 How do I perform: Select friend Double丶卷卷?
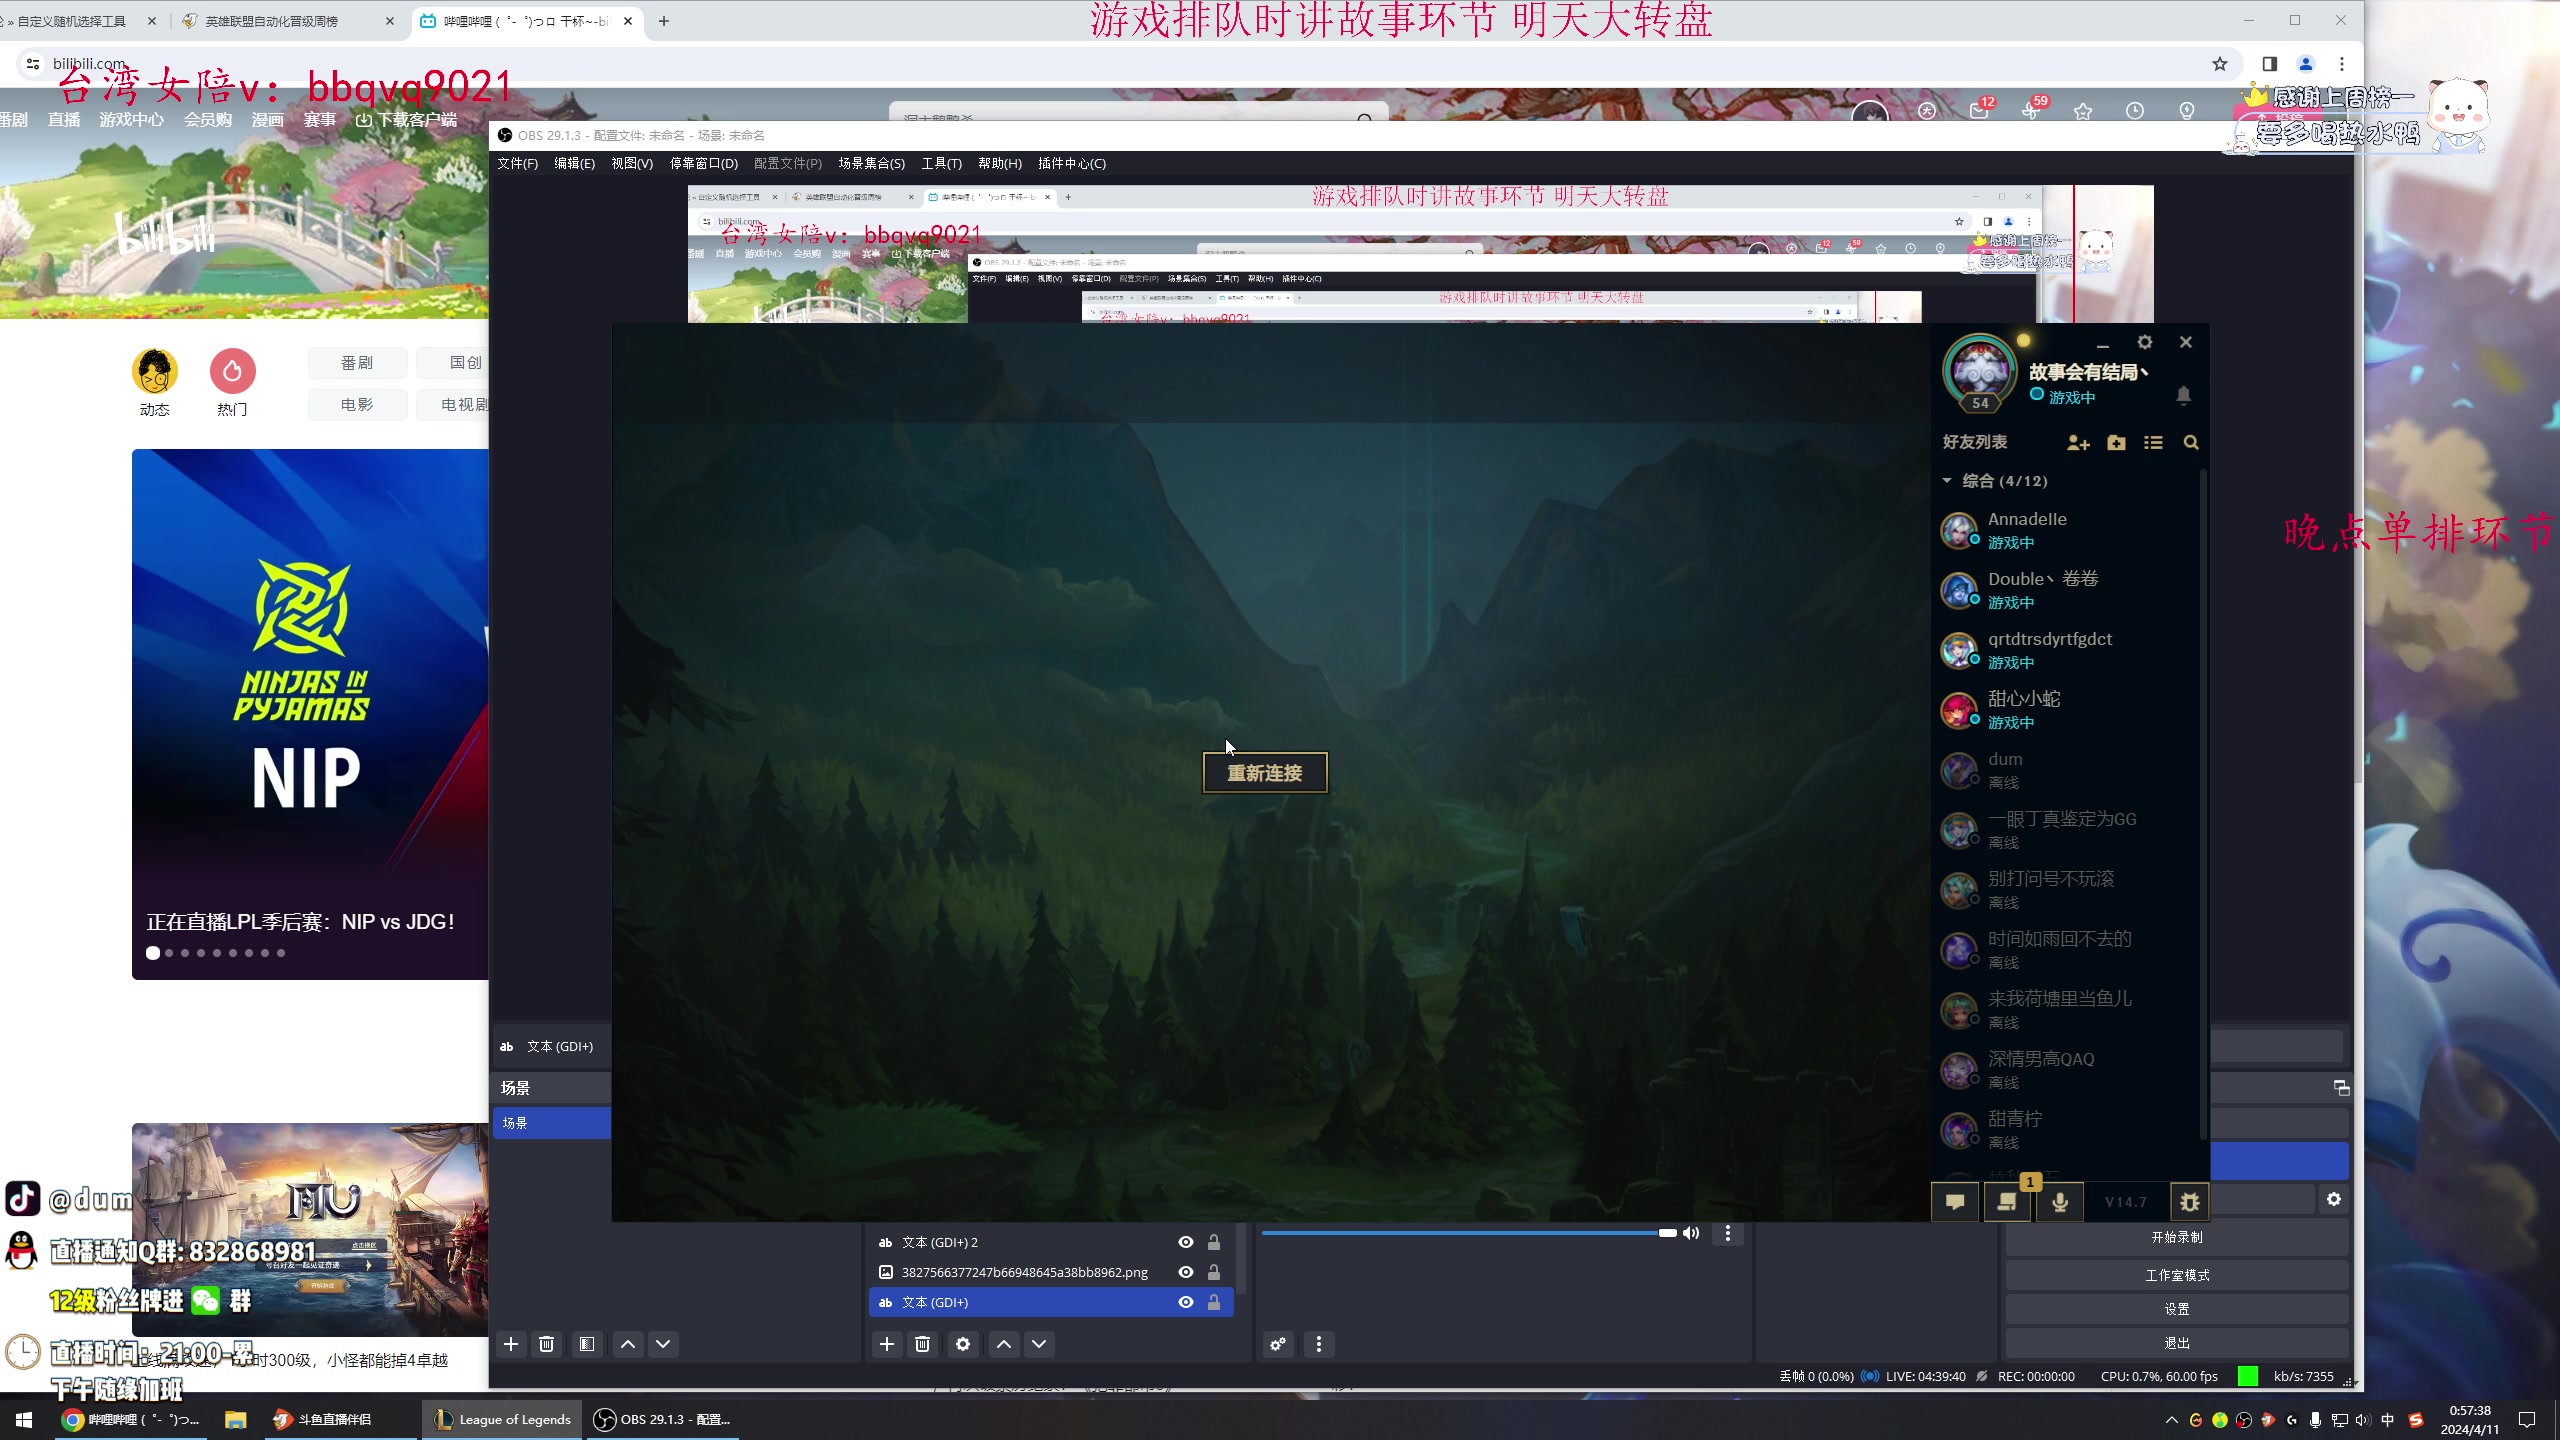click(x=2065, y=590)
